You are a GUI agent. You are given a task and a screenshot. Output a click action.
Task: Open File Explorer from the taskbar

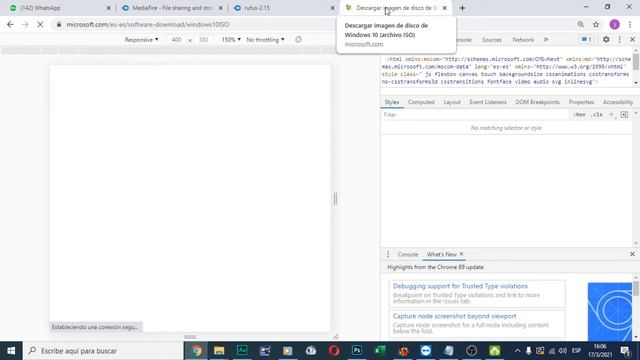click(x=219, y=351)
